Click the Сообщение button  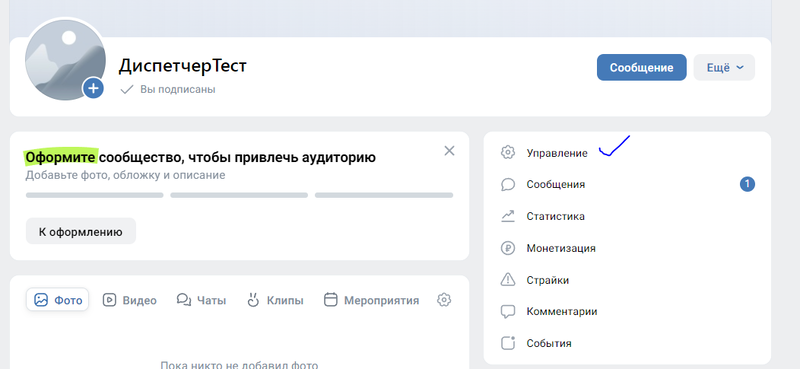click(641, 67)
